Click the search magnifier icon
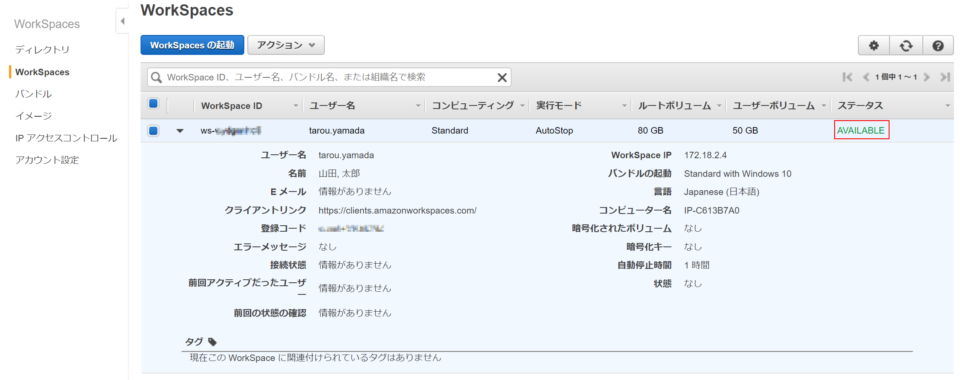This screenshot has width=960, height=380. [x=157, y=78]
